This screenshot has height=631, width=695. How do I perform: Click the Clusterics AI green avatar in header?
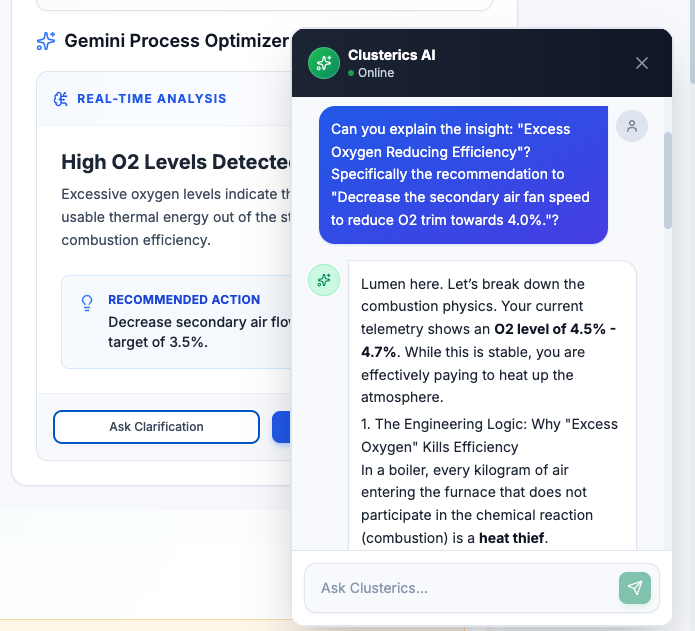tap(324, 63)
